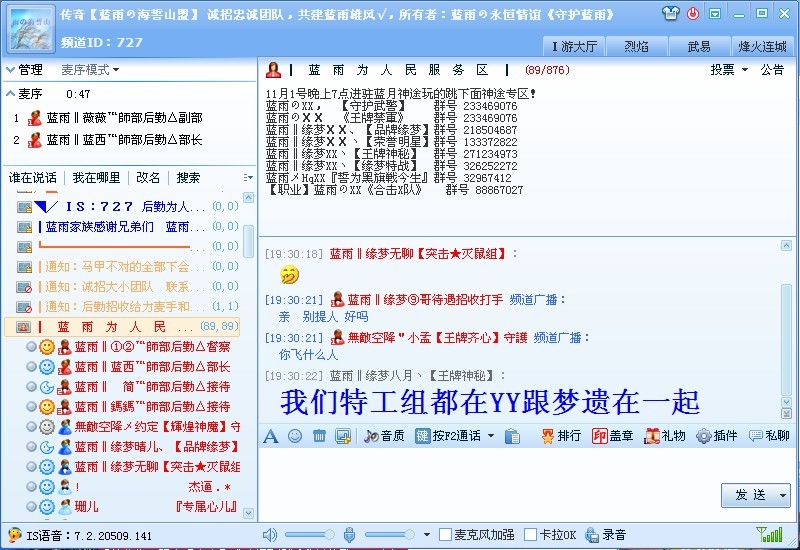Adjust the microphone volume slider
The height and width of the screenshot is (550, 800).
point(389,535)
